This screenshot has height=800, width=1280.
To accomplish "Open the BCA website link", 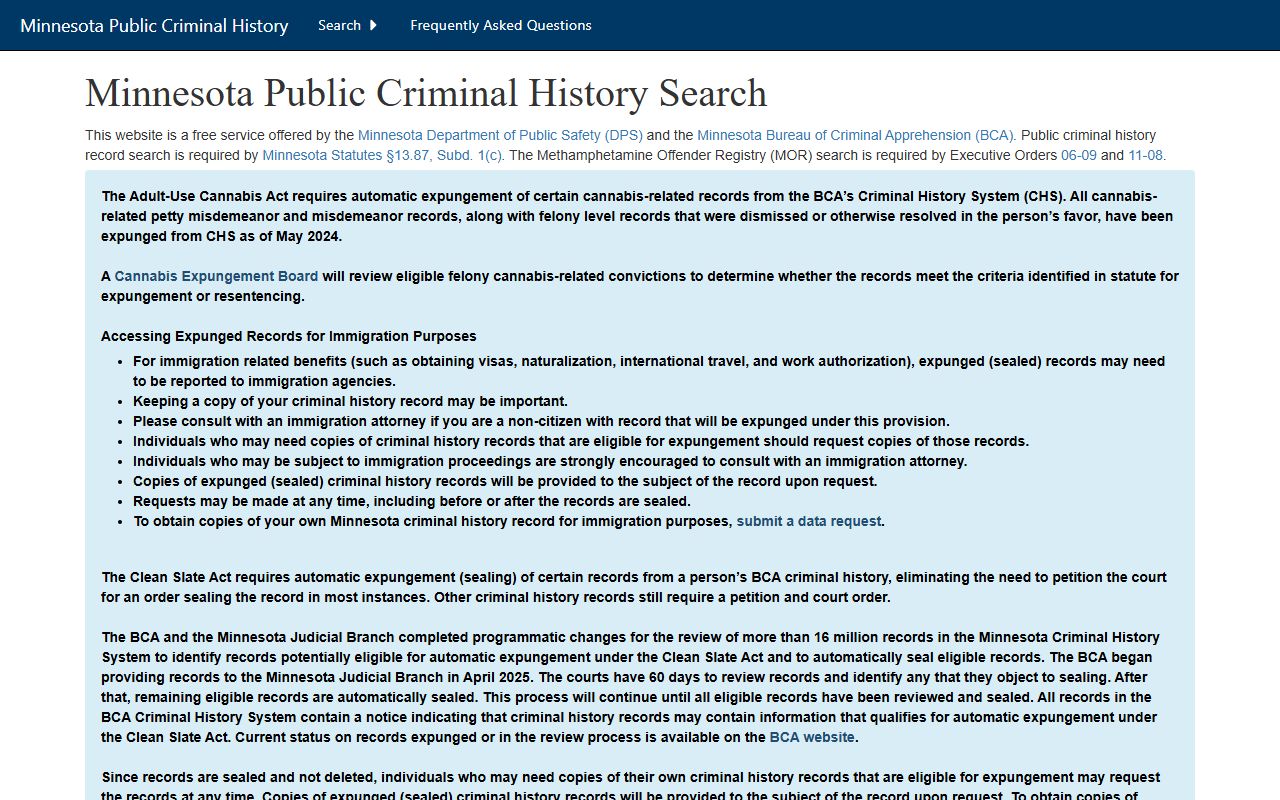I will pyautogui.click(x=812, y=737).
